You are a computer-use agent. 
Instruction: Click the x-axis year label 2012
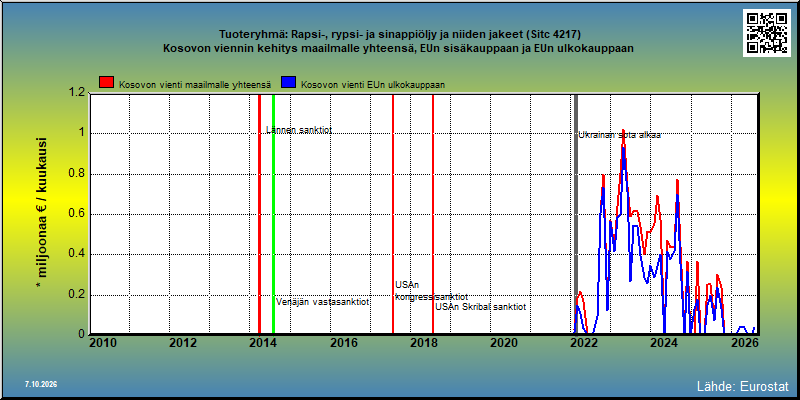[x=183, y=343]
